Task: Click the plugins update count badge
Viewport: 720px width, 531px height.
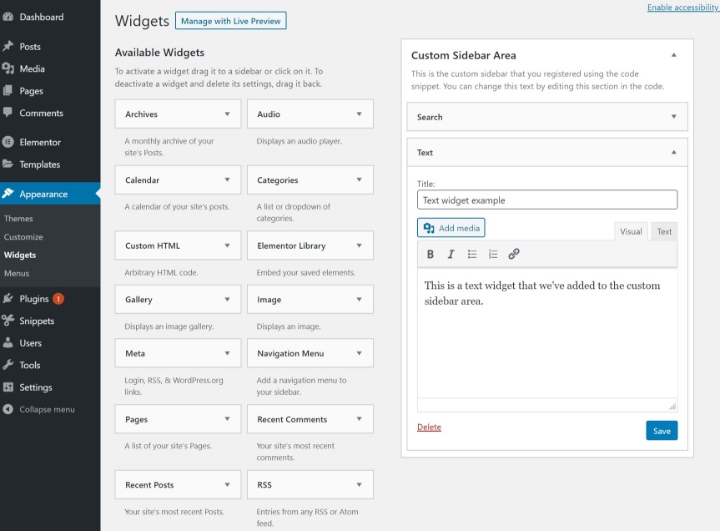Action: tap(58, 299)
